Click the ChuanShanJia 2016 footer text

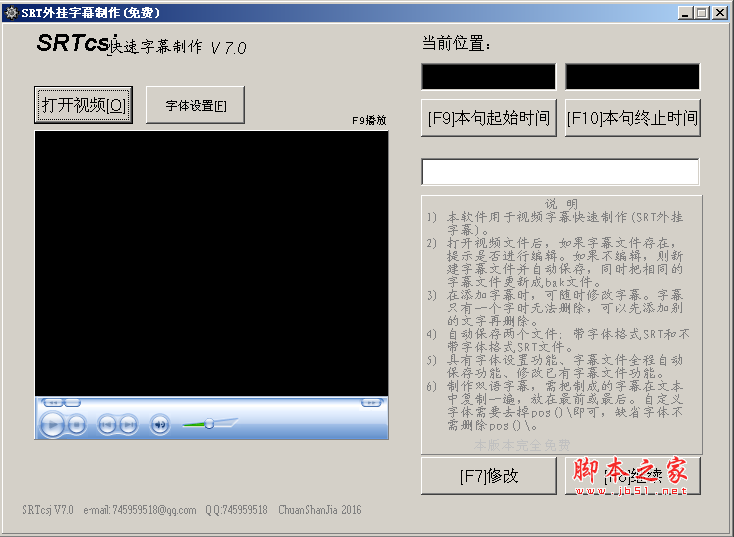320,510
